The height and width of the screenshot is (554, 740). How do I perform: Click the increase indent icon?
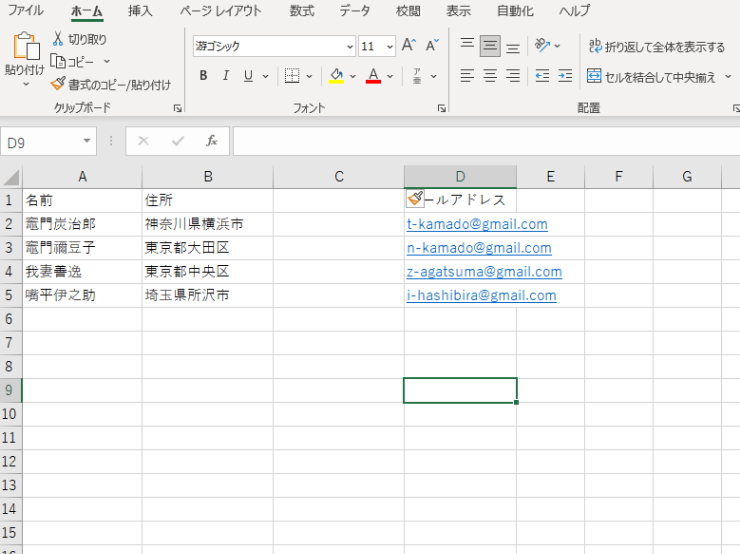tap(565, 76)
